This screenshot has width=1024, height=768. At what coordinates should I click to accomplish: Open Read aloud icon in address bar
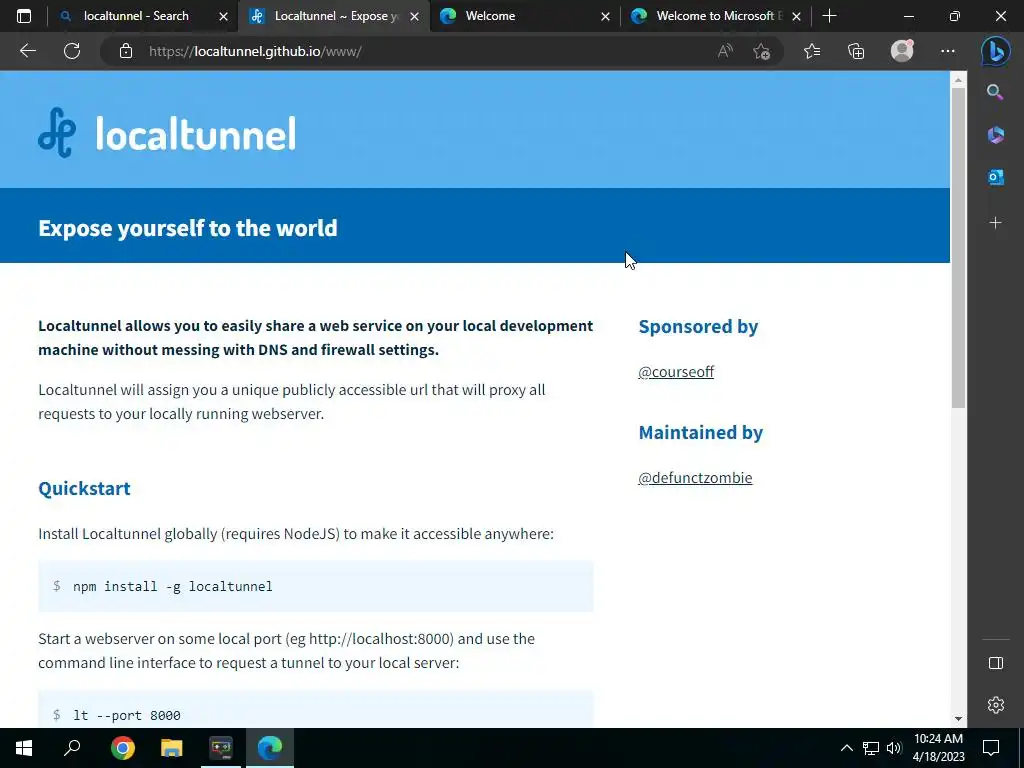coord(725,51)
